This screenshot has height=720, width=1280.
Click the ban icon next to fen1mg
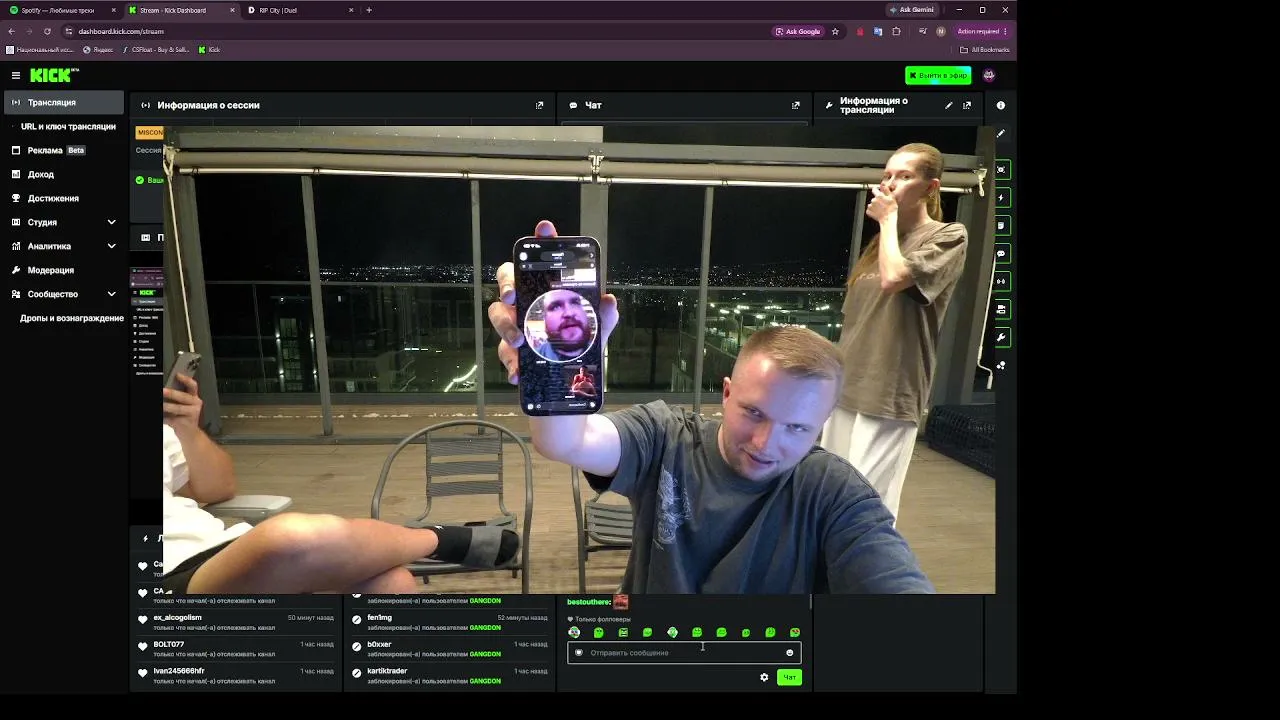(x=356, y=619)
